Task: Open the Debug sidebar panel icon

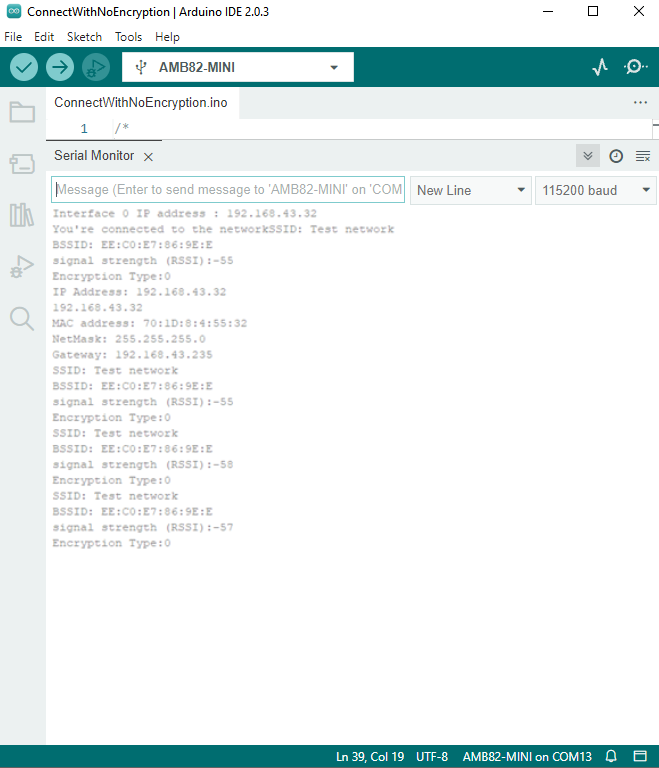Action: click(x=22, y=267)
